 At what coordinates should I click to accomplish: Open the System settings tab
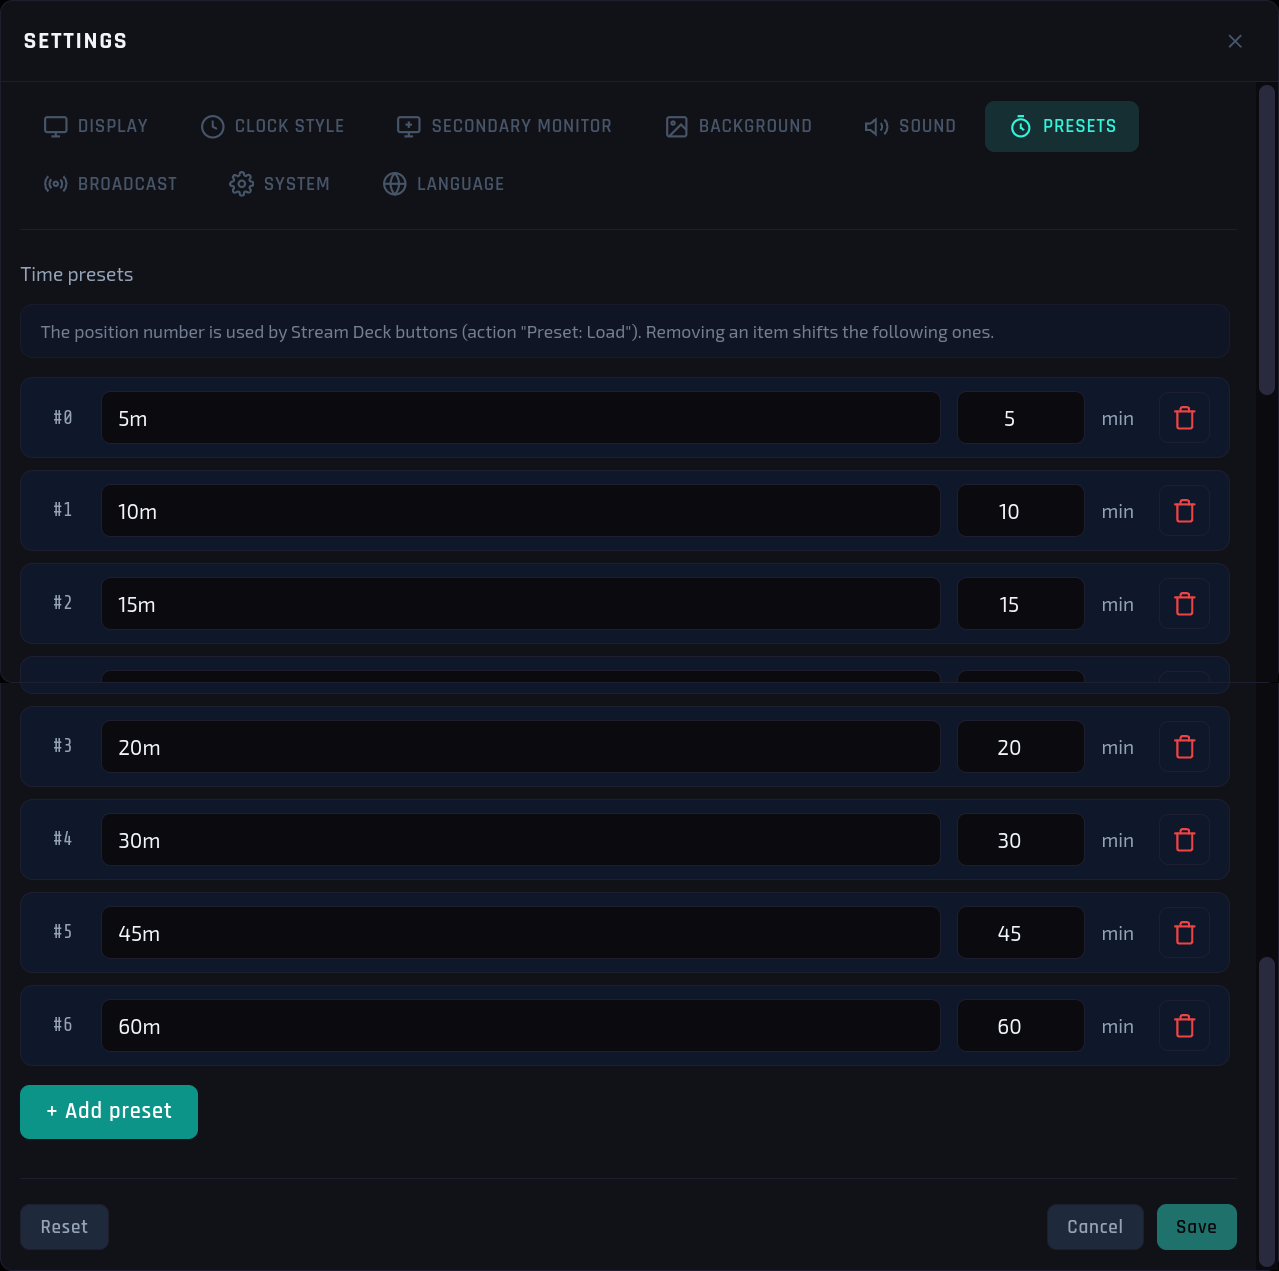click(x=279, y=184)
